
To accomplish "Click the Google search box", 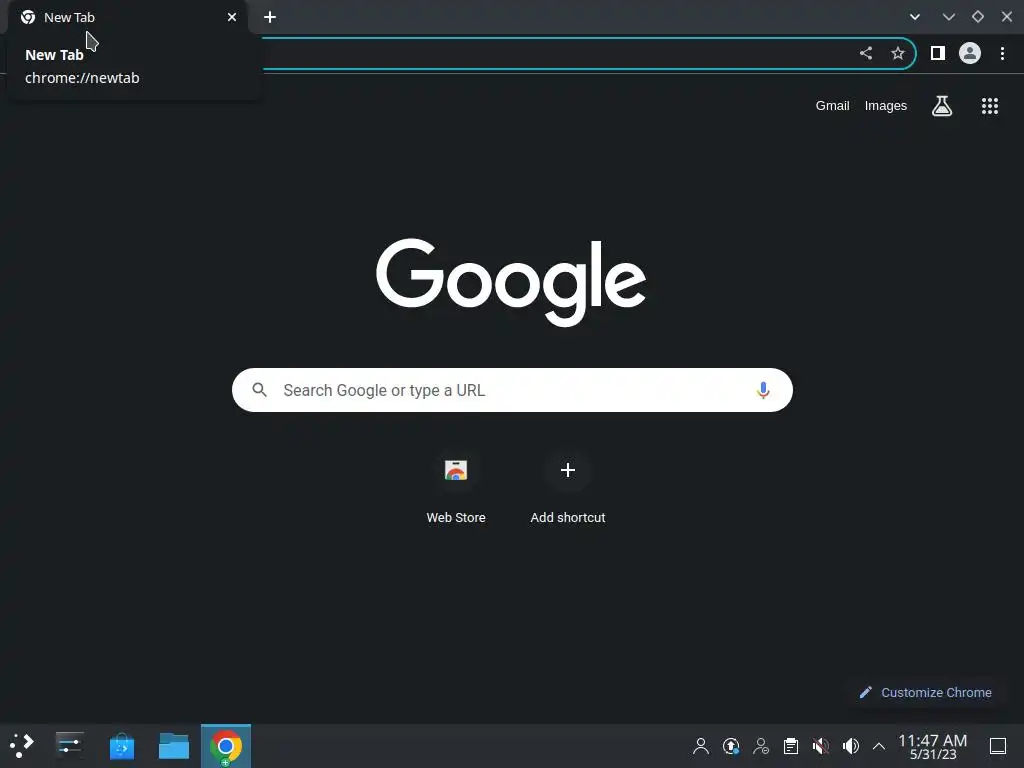I will pos(512,390).
